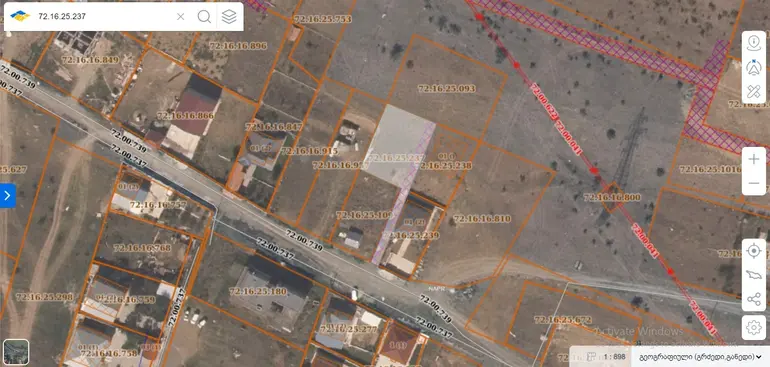Viewport: 770px width, 367px height.
Task: Click the NAPR logo in the search bar
Action: (x=20, y=16)
